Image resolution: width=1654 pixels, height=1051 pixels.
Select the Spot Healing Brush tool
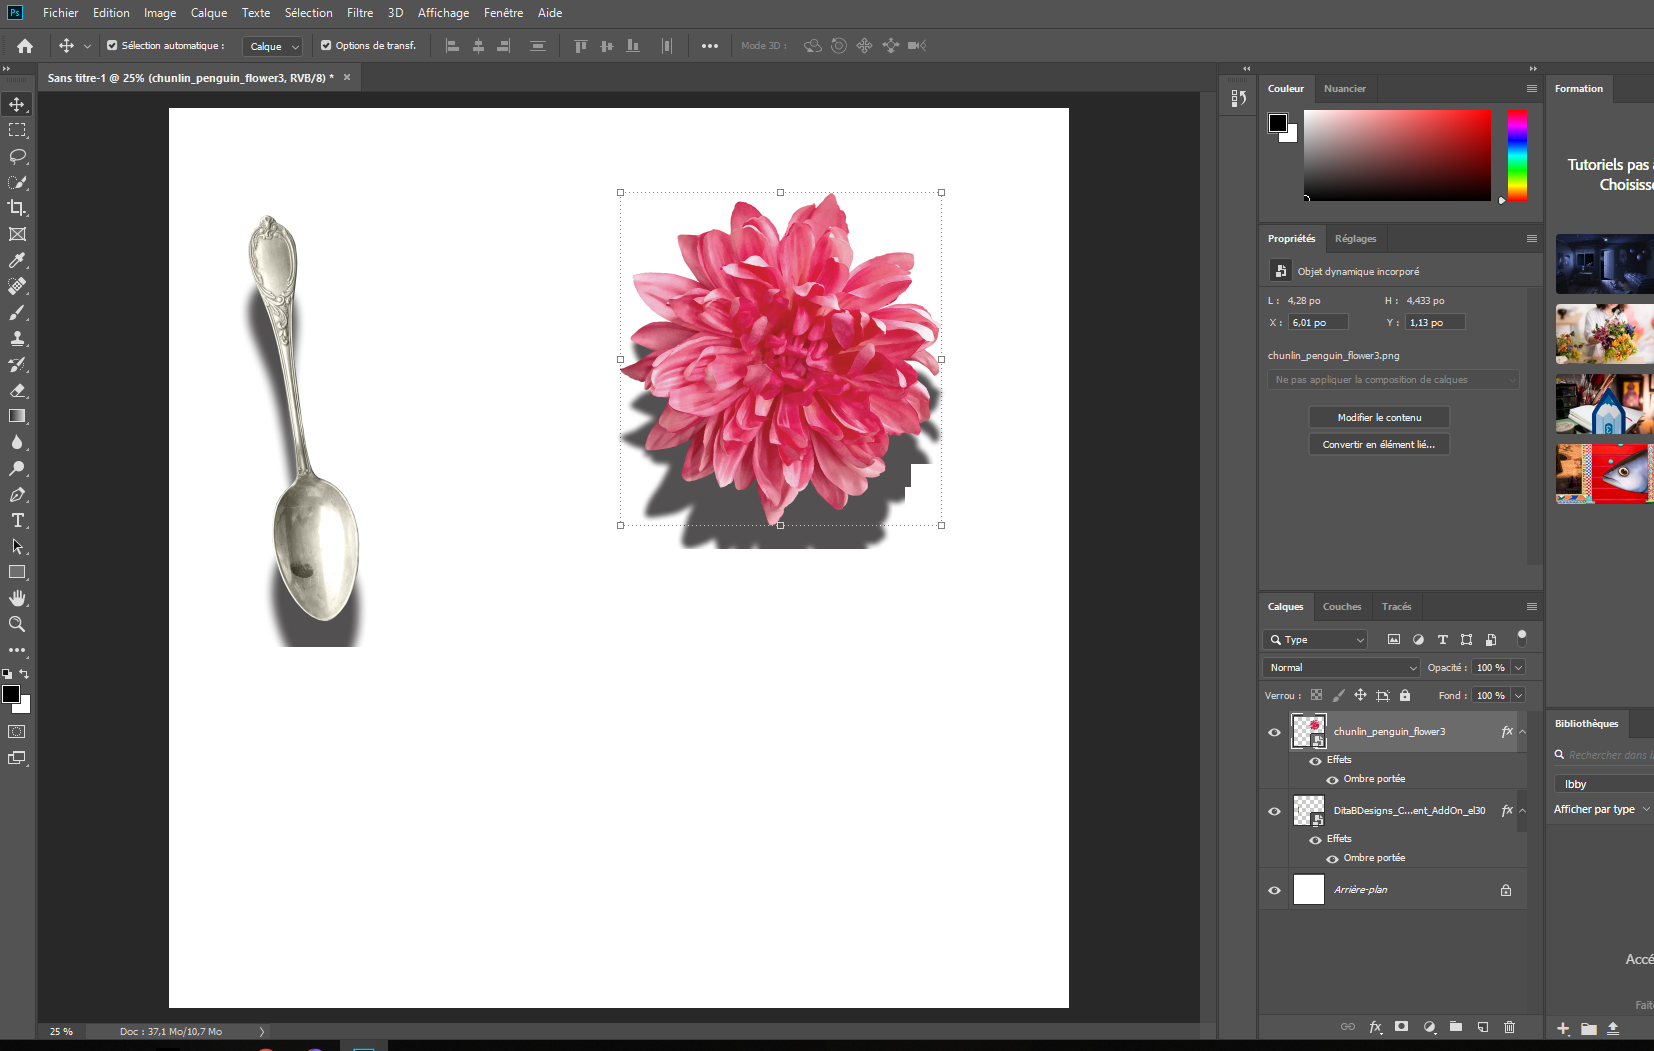click(x=17, y=286)
